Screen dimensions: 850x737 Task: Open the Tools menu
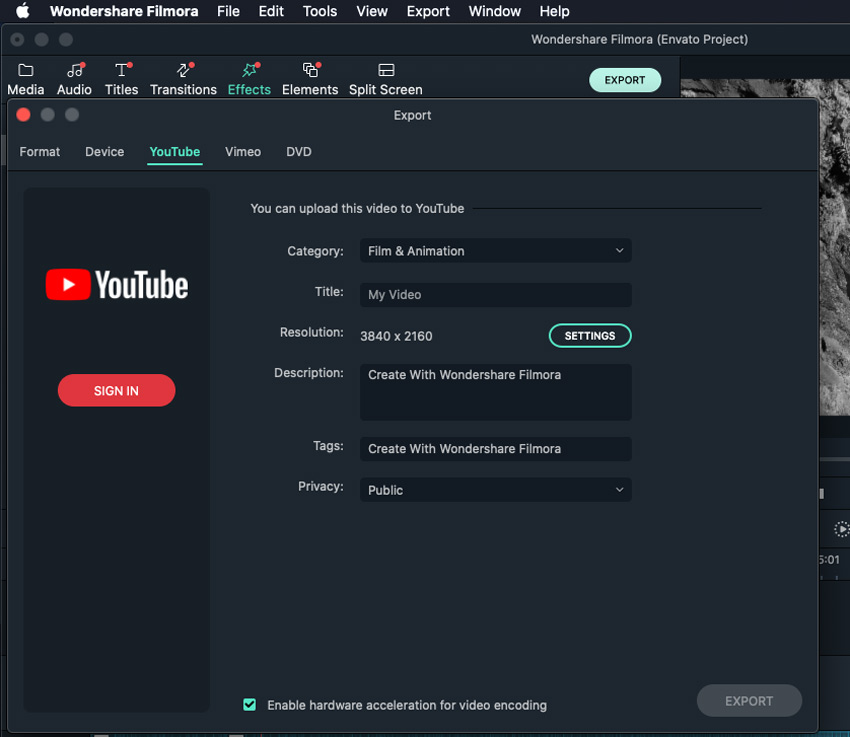pyautogui.click(x=320, y=11)
